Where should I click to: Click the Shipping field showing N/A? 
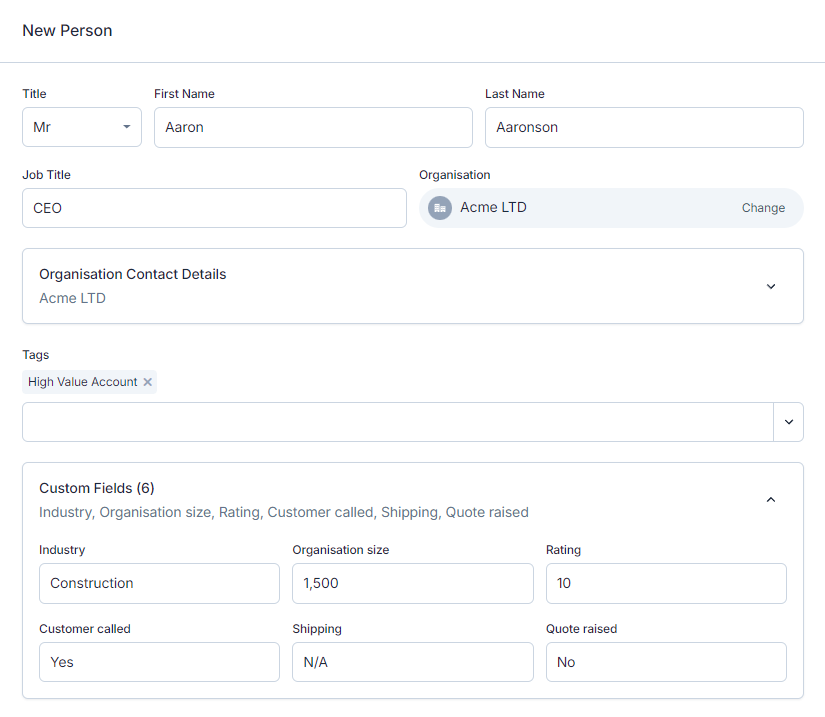tap(412, 662)
